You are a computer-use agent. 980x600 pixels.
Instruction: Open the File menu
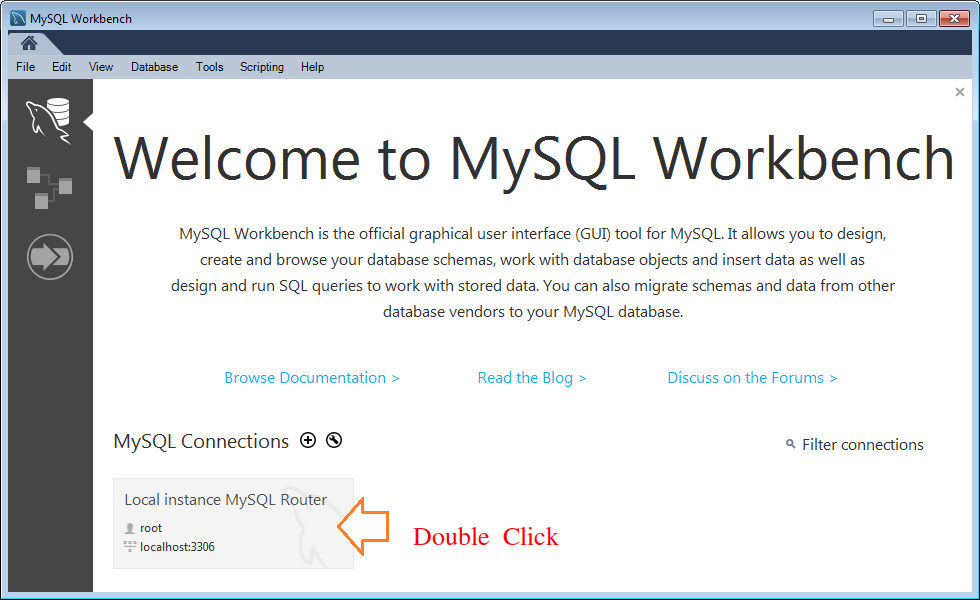(x=26, y=67)
